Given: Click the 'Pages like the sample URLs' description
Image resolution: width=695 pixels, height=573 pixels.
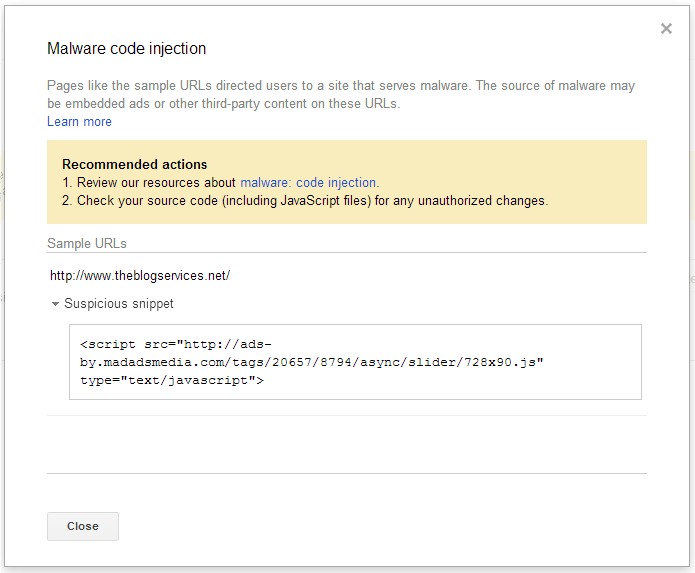Looking at the screenshot, I should point(340,86).
